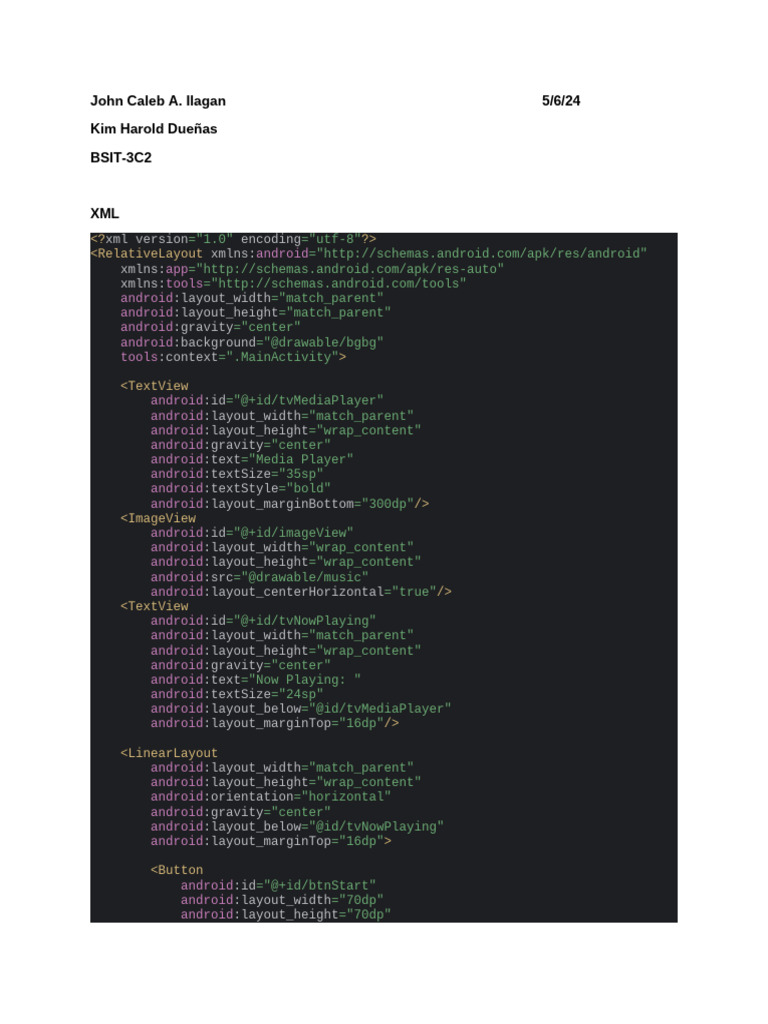Click the tvMediaPlayer id line
The height and width of the screenshot is (1024, 768).
coord(267,401)
